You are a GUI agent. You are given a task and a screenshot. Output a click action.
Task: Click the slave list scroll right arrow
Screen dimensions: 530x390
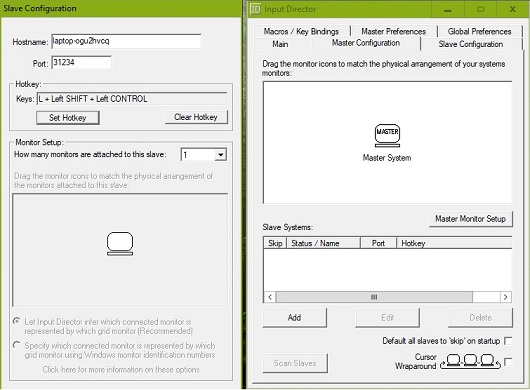[x=505, y=297]
